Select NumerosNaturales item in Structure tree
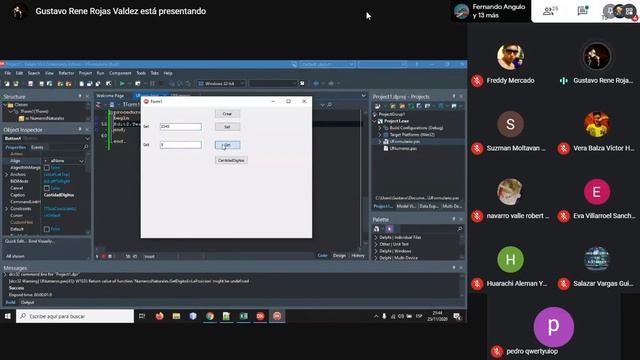Image resolution: width=640 pixels, height=360 pixels. click(44, 118)
